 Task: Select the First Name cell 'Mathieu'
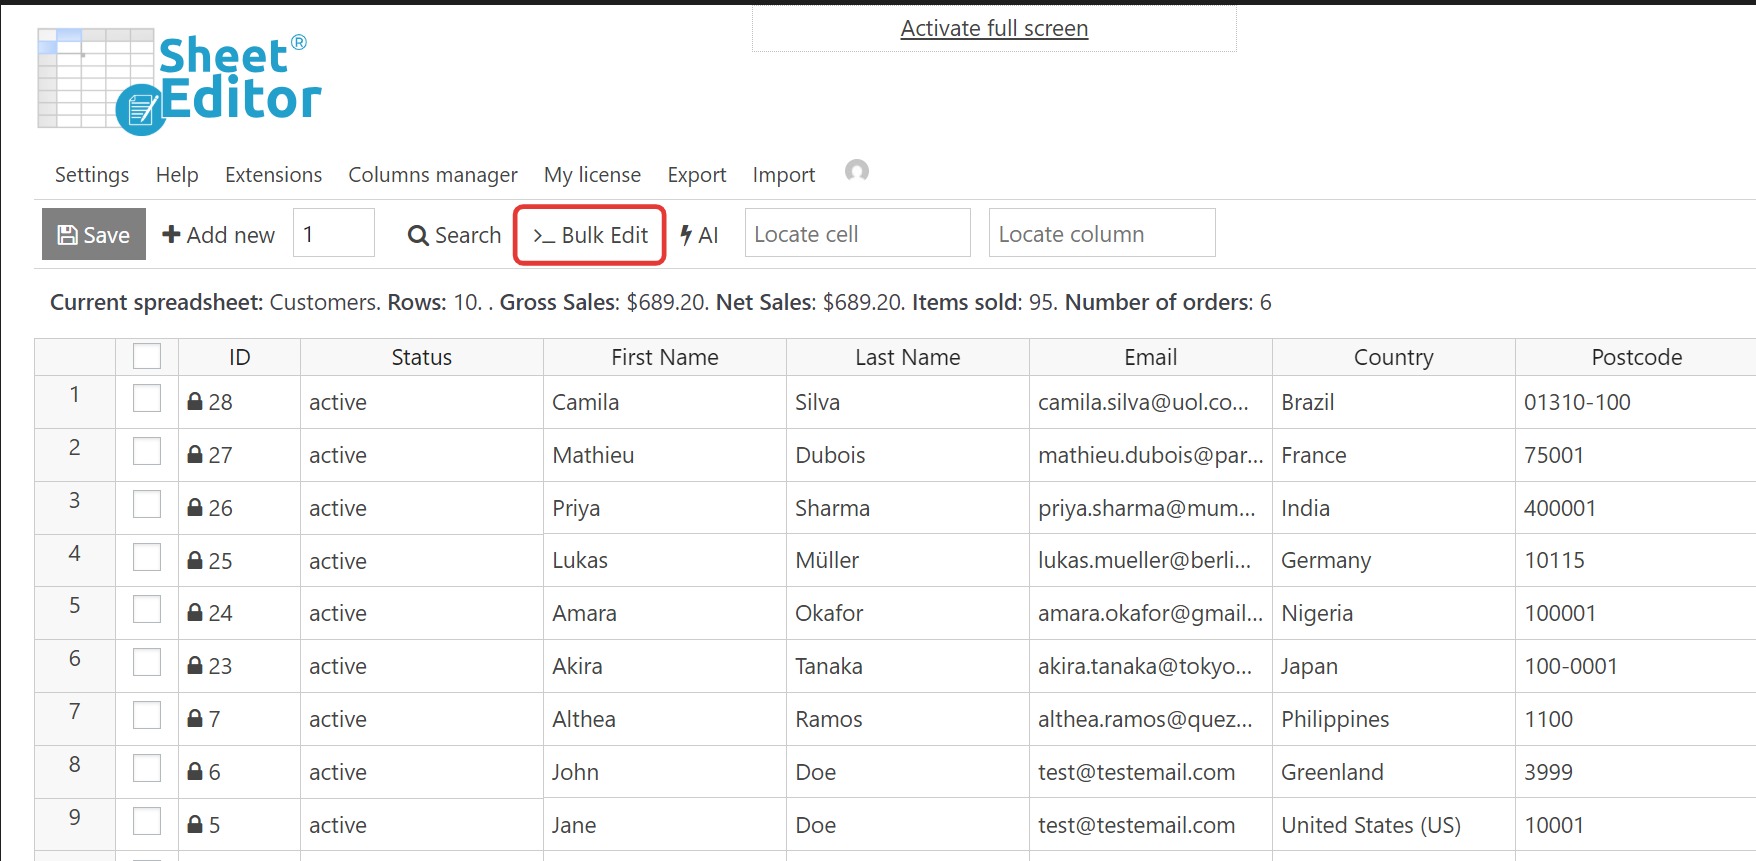point(665,455)
